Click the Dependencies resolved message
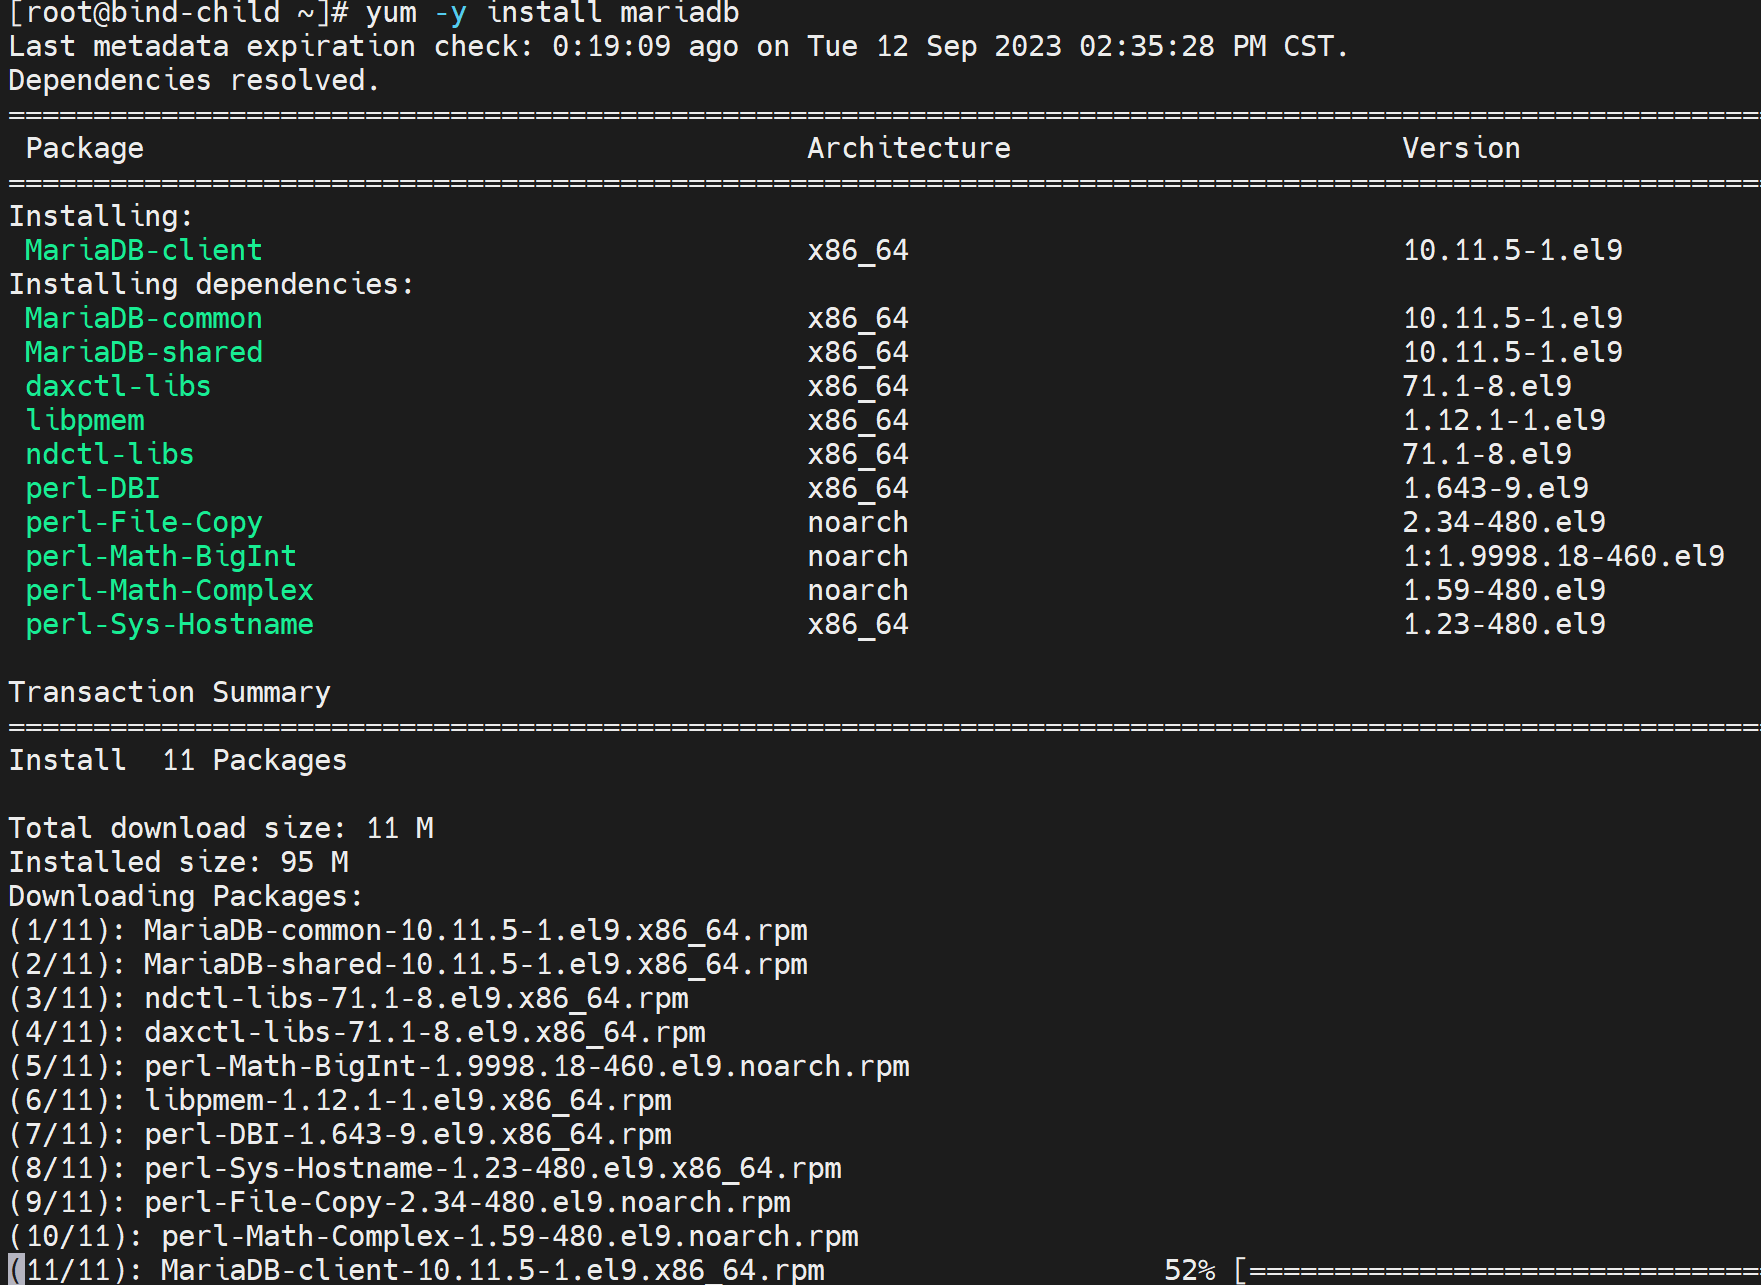Image resolution: width=1761 pixels, height=1285 pixels. [194, 80]
